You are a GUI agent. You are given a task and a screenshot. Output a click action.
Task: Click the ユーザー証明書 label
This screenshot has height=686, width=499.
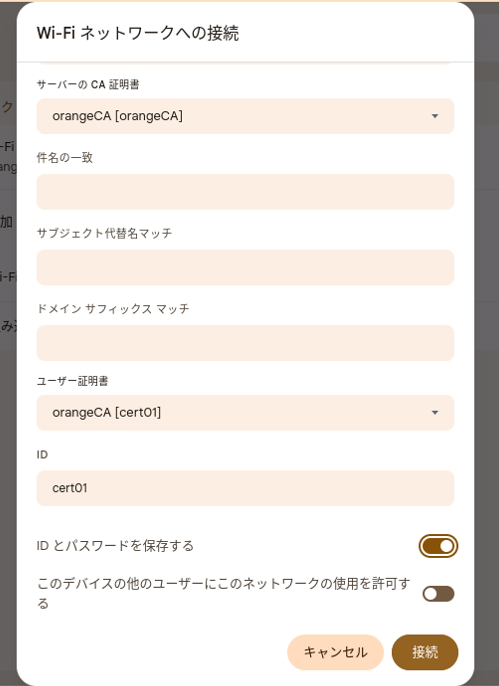(73, 381)
